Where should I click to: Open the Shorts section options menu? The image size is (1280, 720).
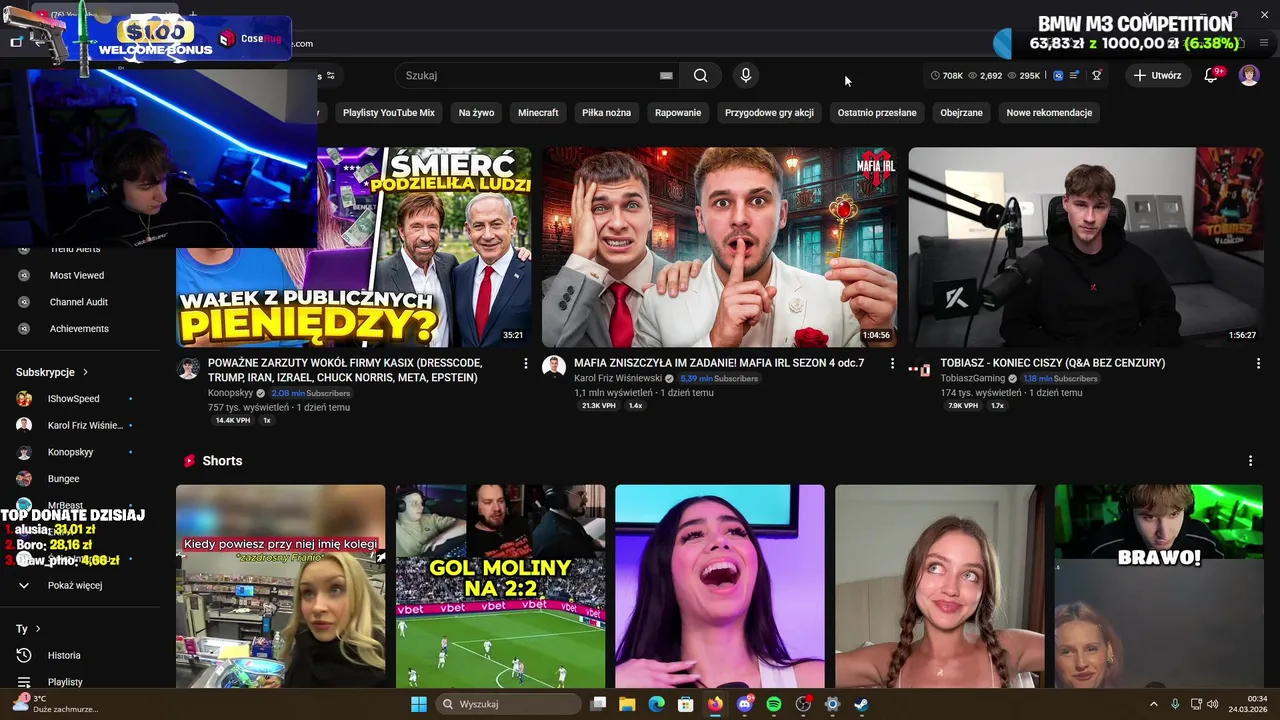1250,461
